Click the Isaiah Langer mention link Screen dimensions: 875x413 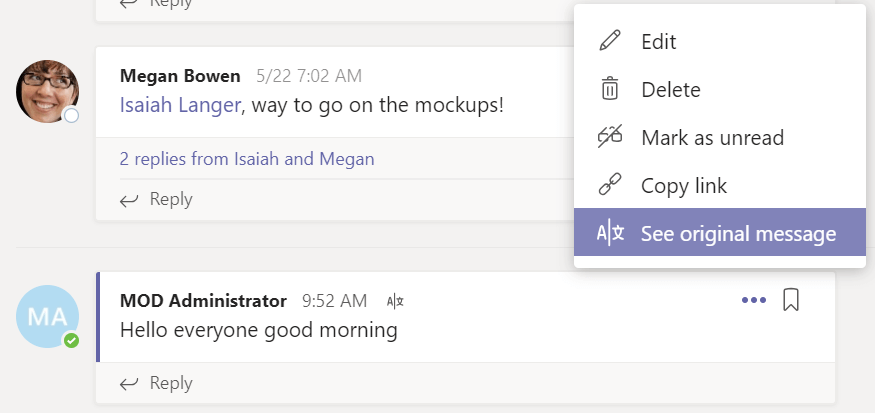click(x=180, y=104)
